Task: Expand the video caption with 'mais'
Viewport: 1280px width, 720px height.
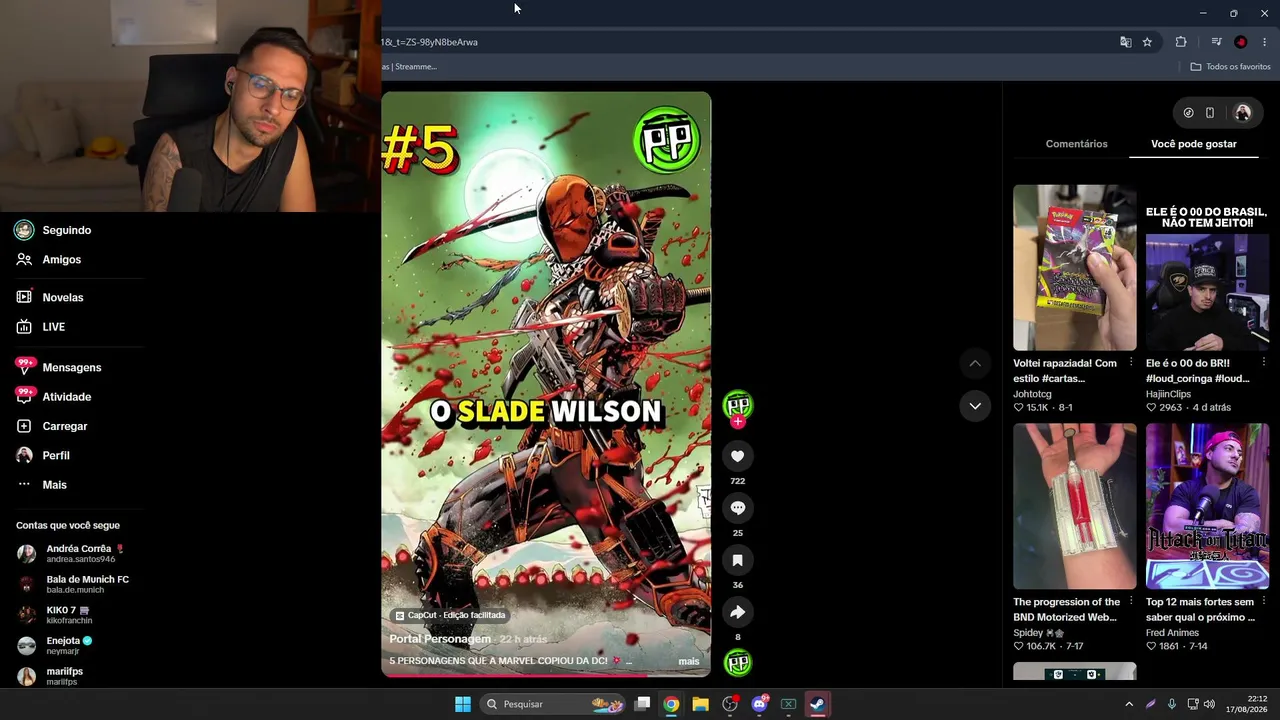Action: 689,661
